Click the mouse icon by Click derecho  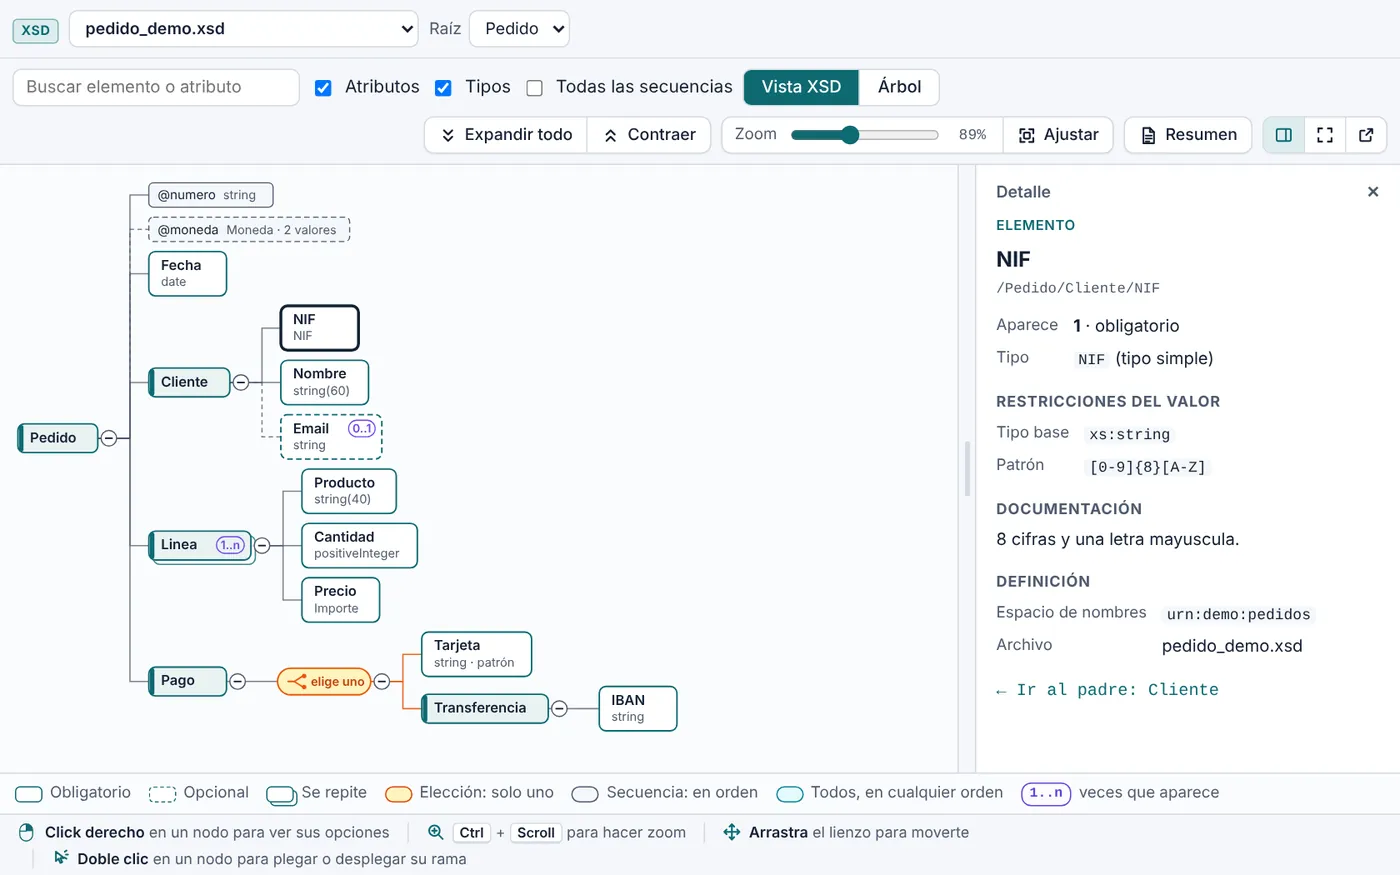[27, 832]
